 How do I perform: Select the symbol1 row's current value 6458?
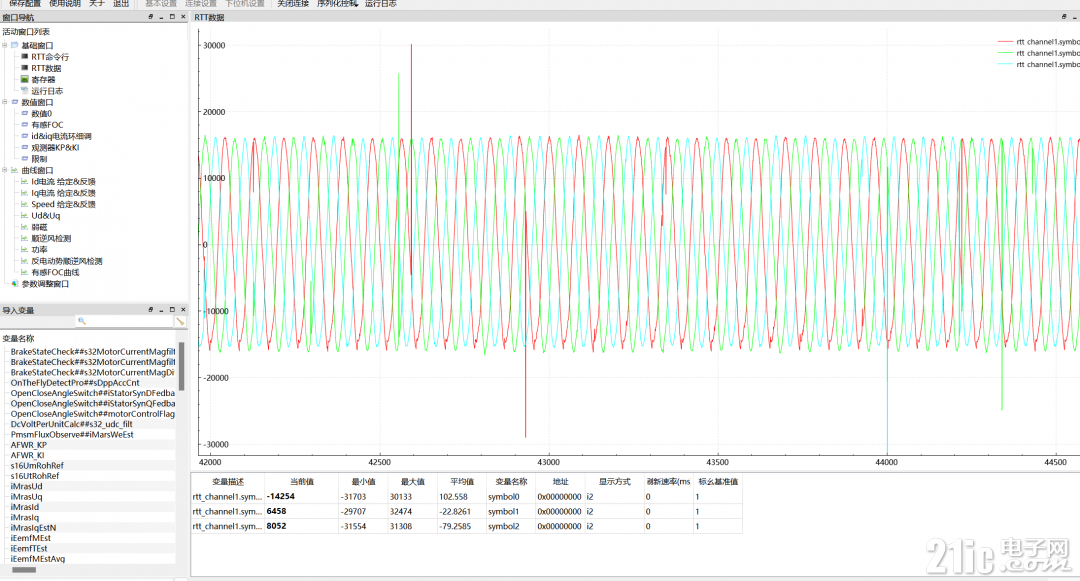(x=302, y=511)
